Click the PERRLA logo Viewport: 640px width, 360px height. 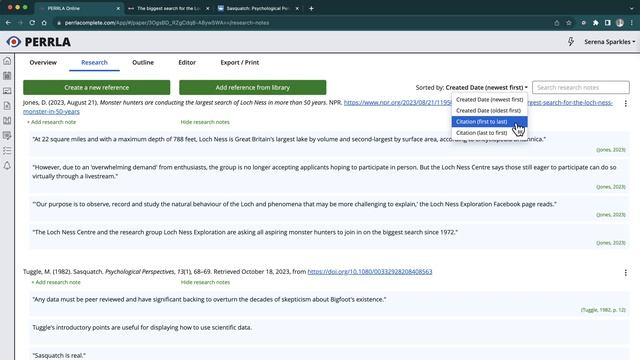[38, 42]
